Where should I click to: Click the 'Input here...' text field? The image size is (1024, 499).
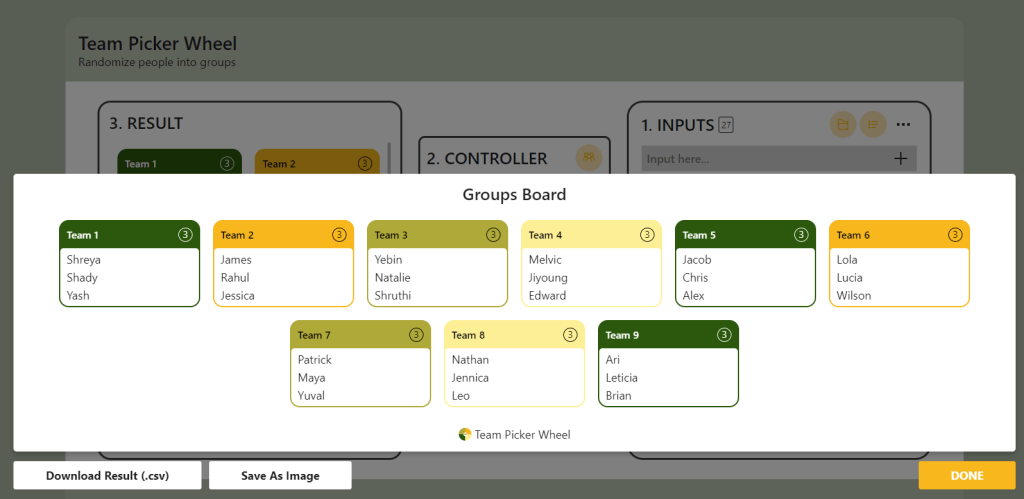tap(762, 159)
